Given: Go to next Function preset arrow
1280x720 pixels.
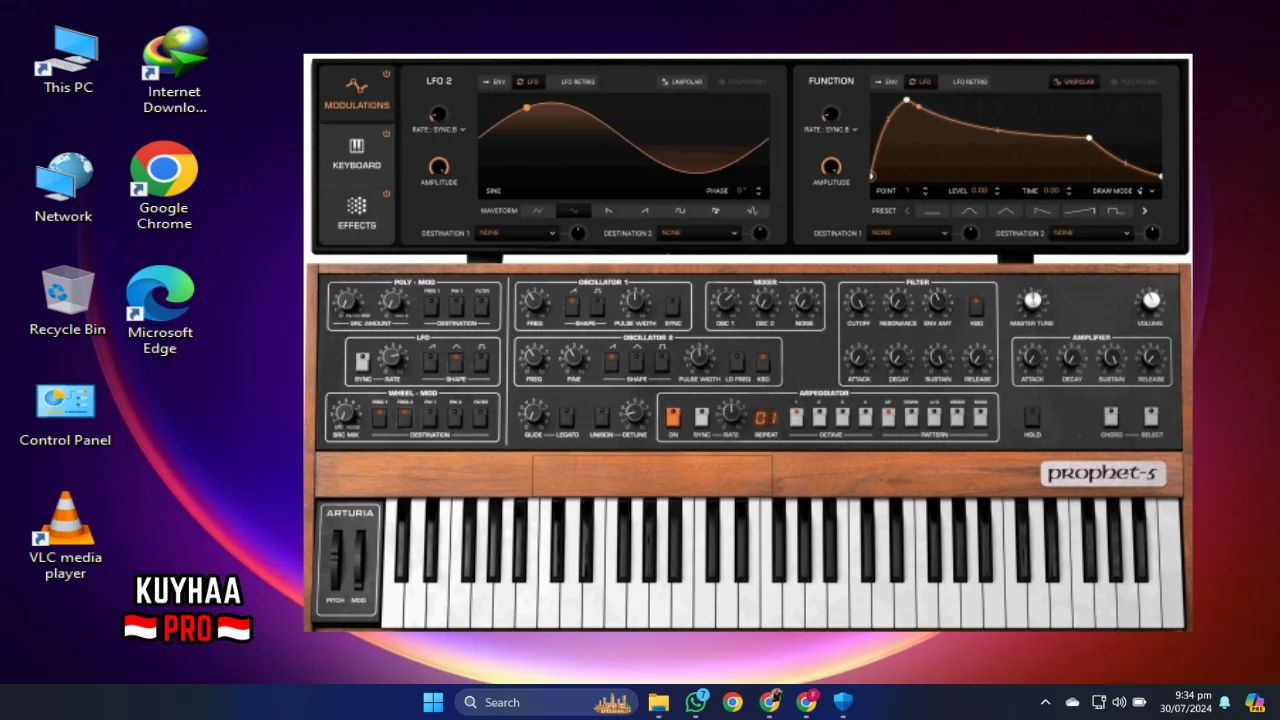Looking at the screenshot, I should pos(1144,211).
